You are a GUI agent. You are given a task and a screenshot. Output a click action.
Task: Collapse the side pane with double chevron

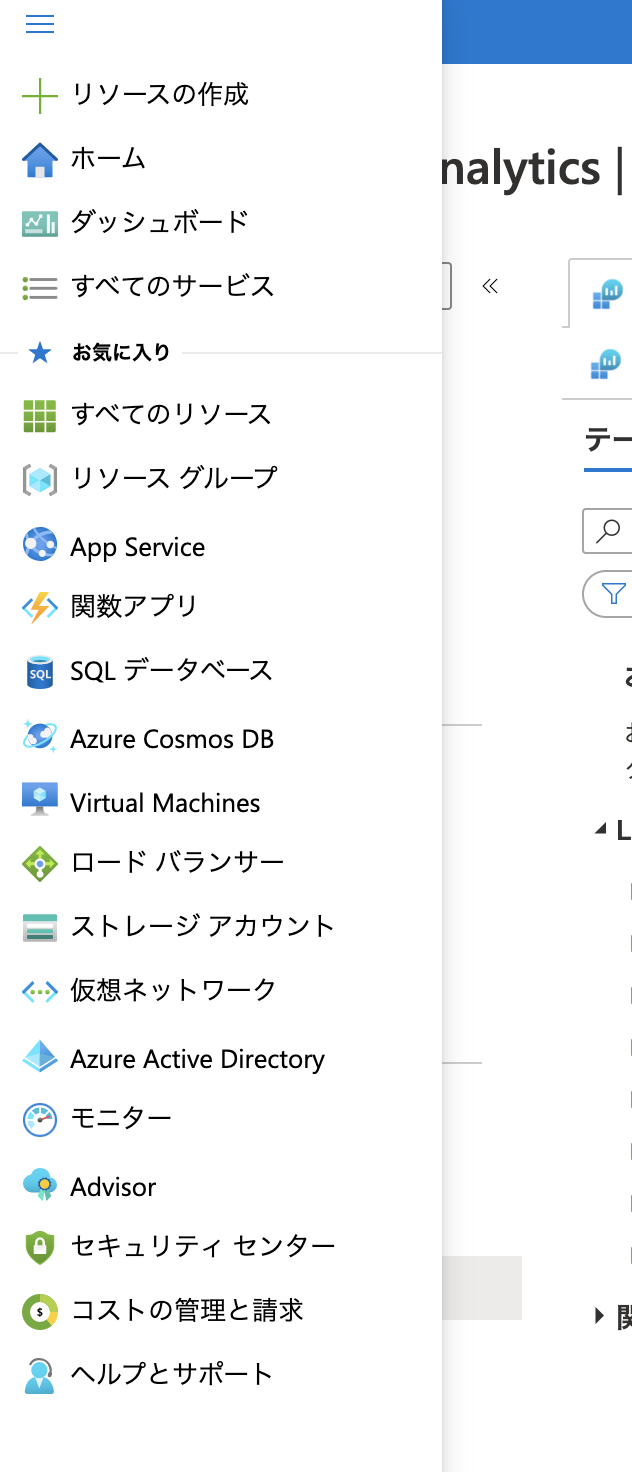490,286
